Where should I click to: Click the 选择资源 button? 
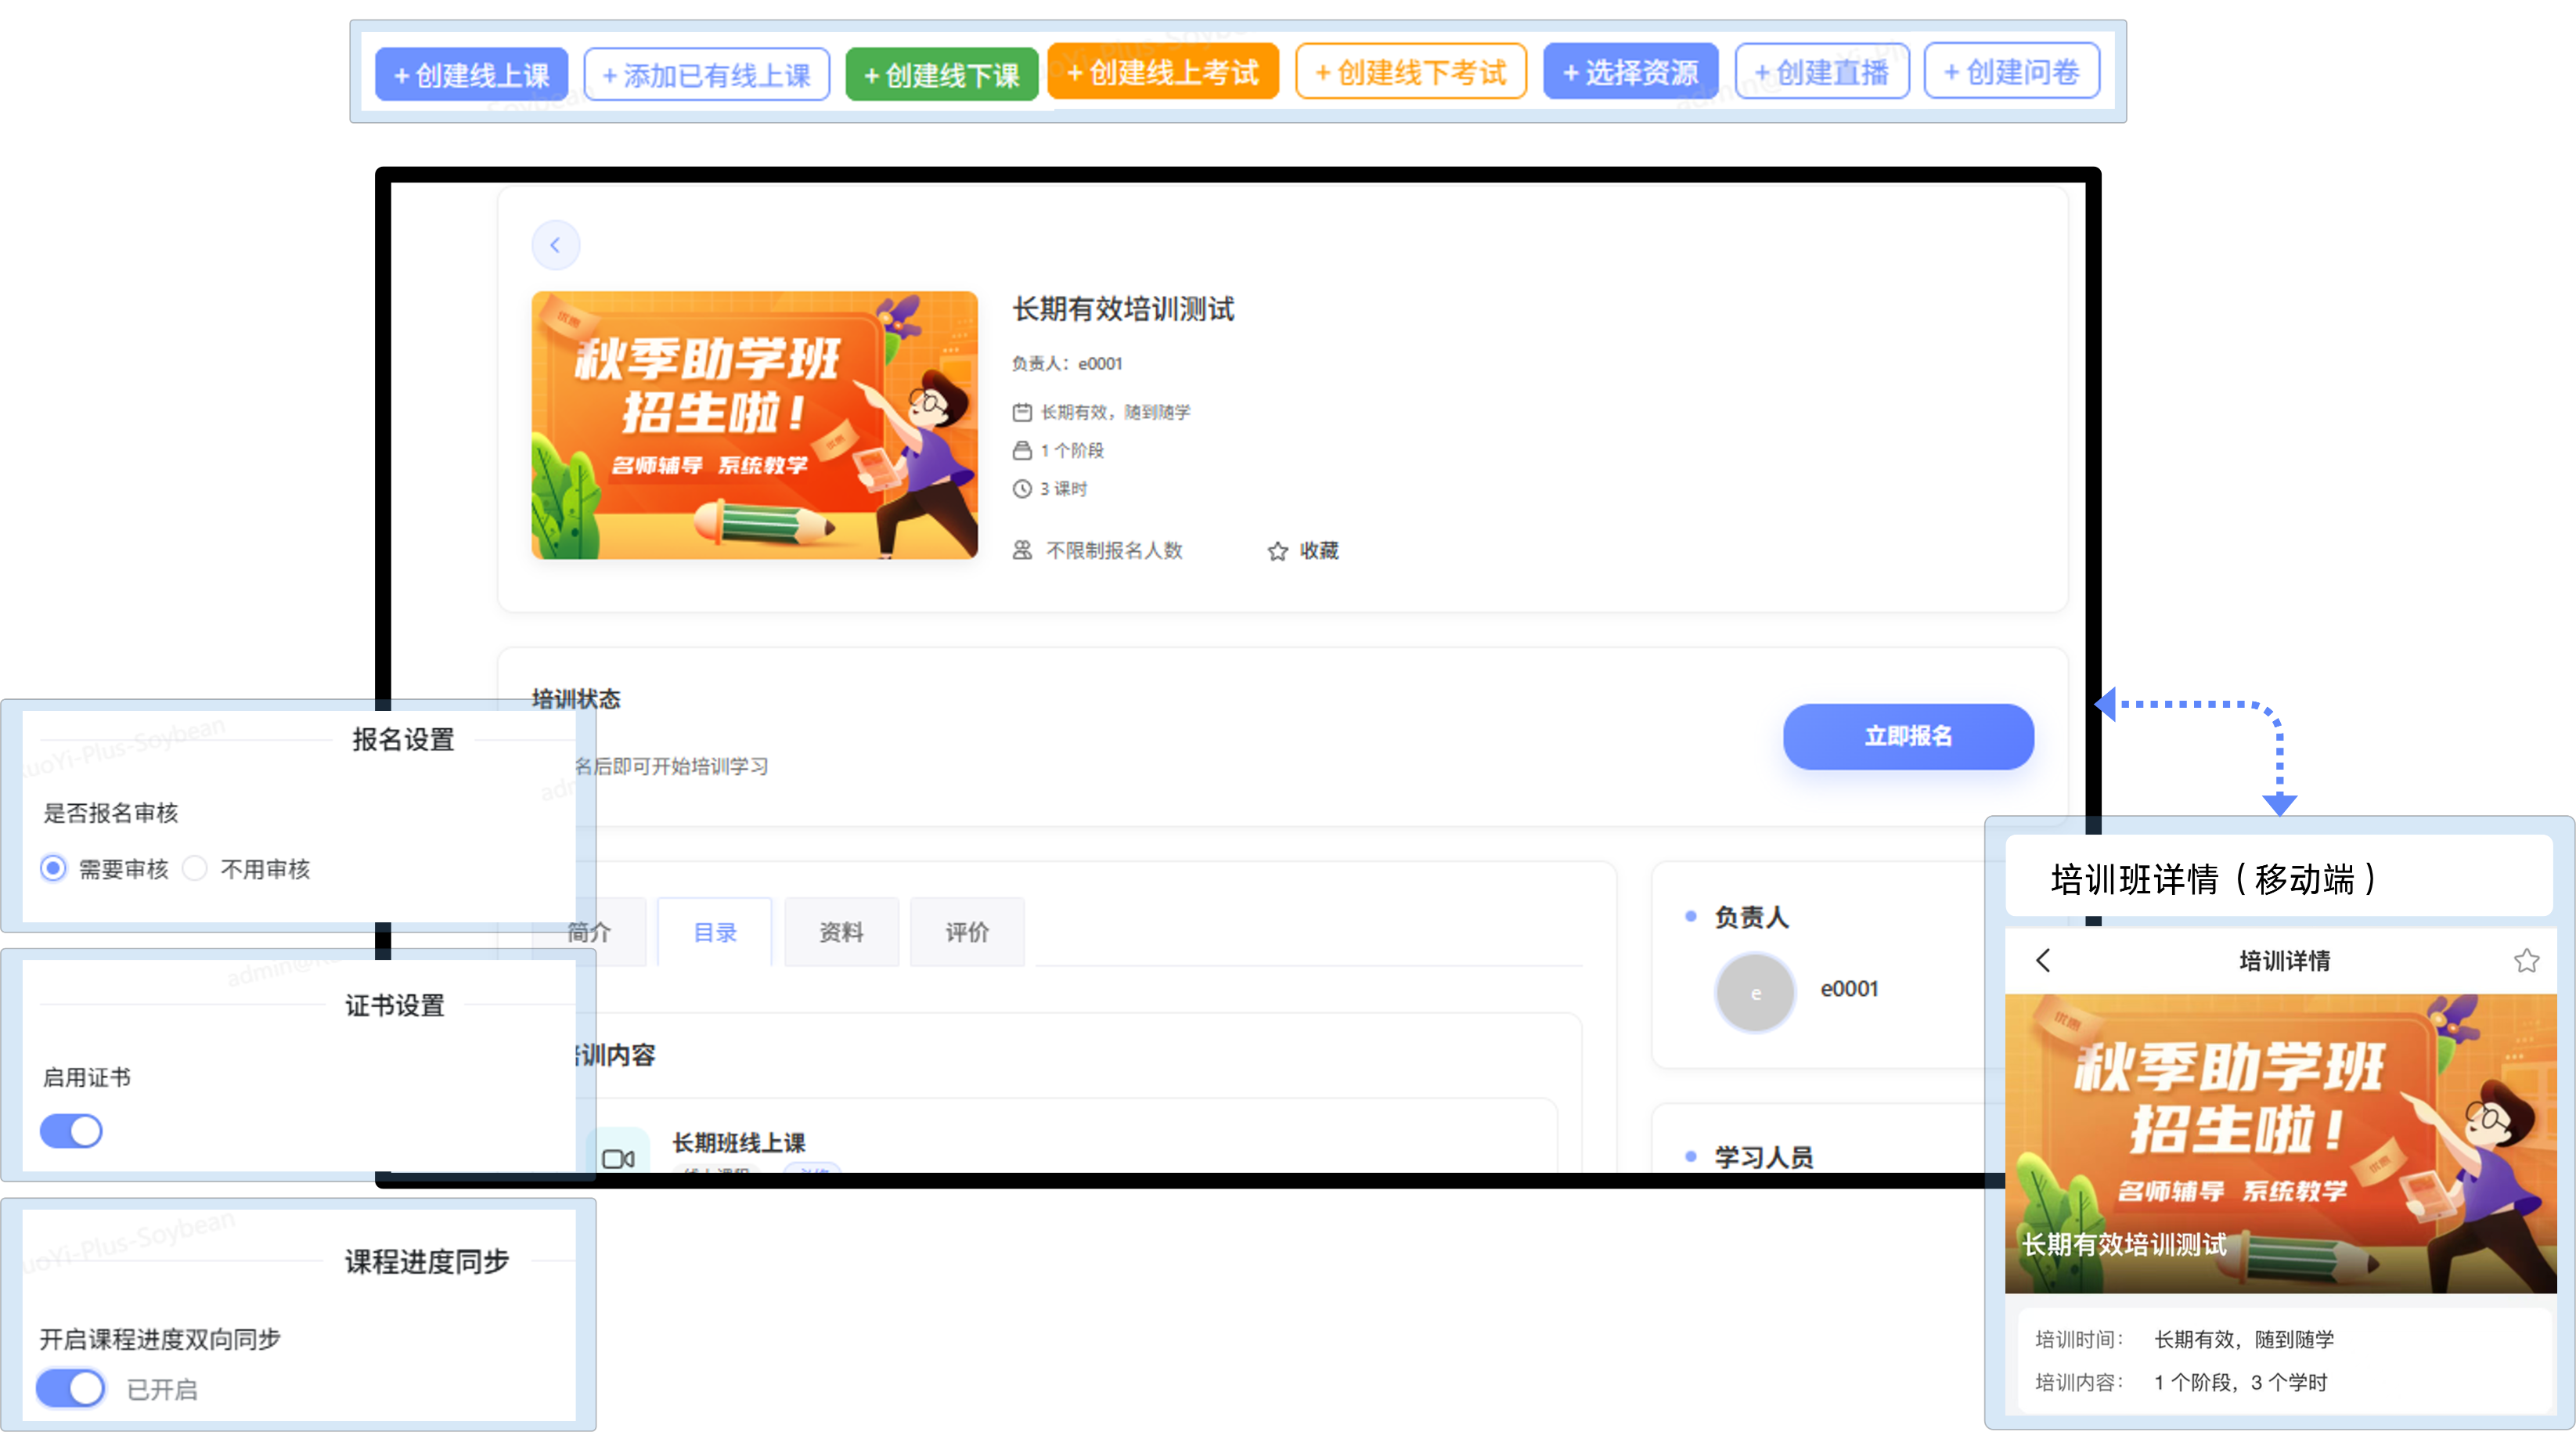tap(1631, 71)
